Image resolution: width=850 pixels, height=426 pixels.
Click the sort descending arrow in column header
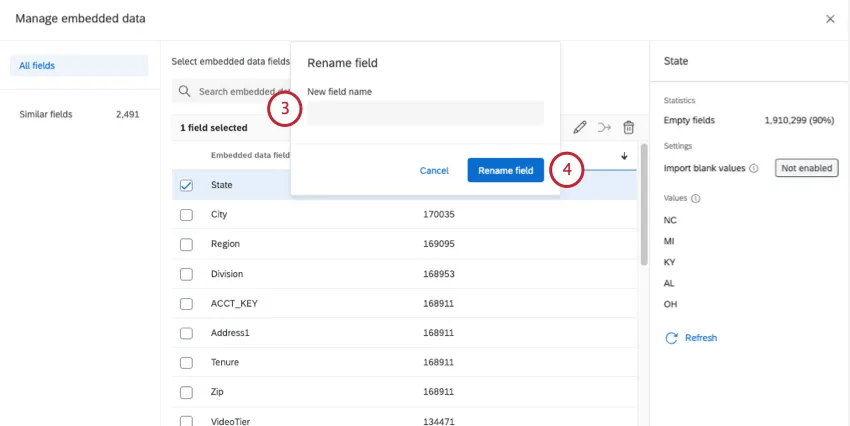click(x=624, y=156)
